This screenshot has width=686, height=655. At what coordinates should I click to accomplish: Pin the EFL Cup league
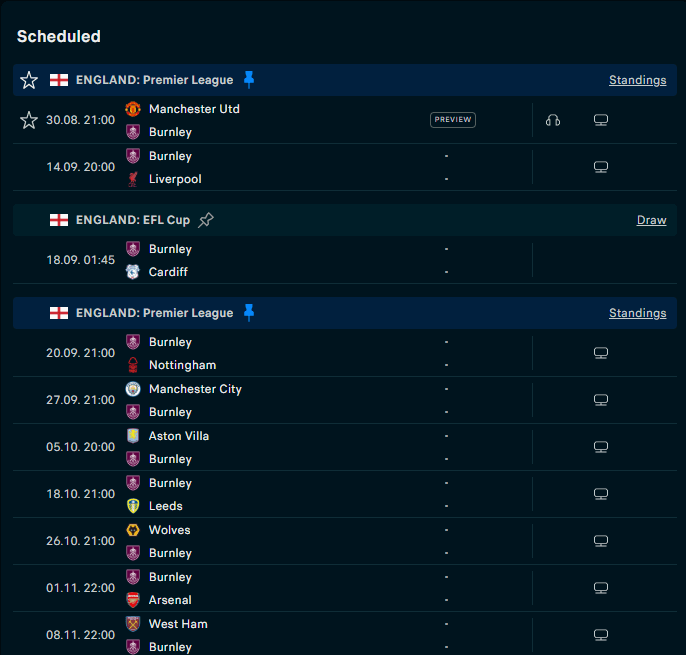206,220
